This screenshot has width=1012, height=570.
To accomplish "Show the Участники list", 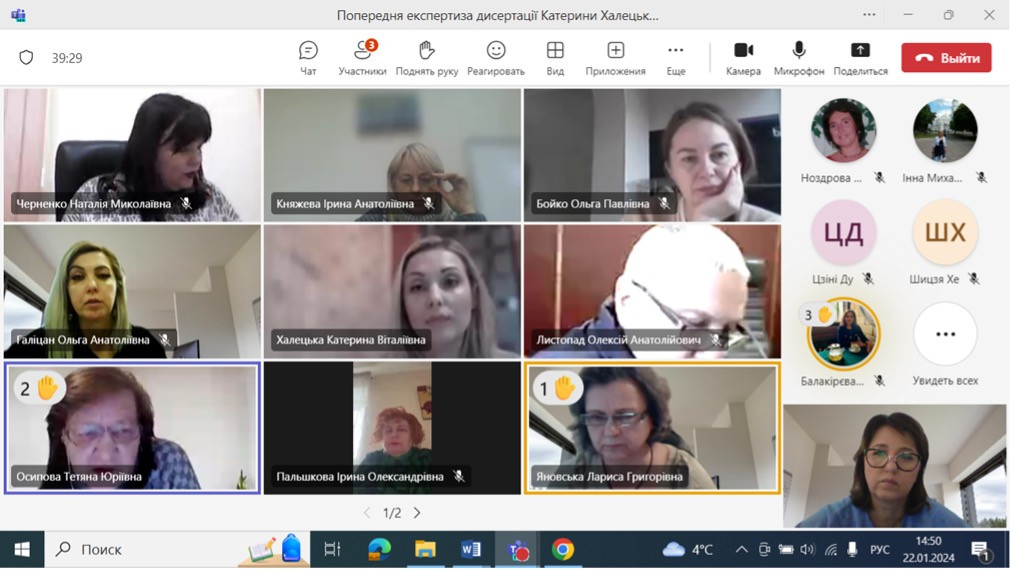I will [362, 58].
